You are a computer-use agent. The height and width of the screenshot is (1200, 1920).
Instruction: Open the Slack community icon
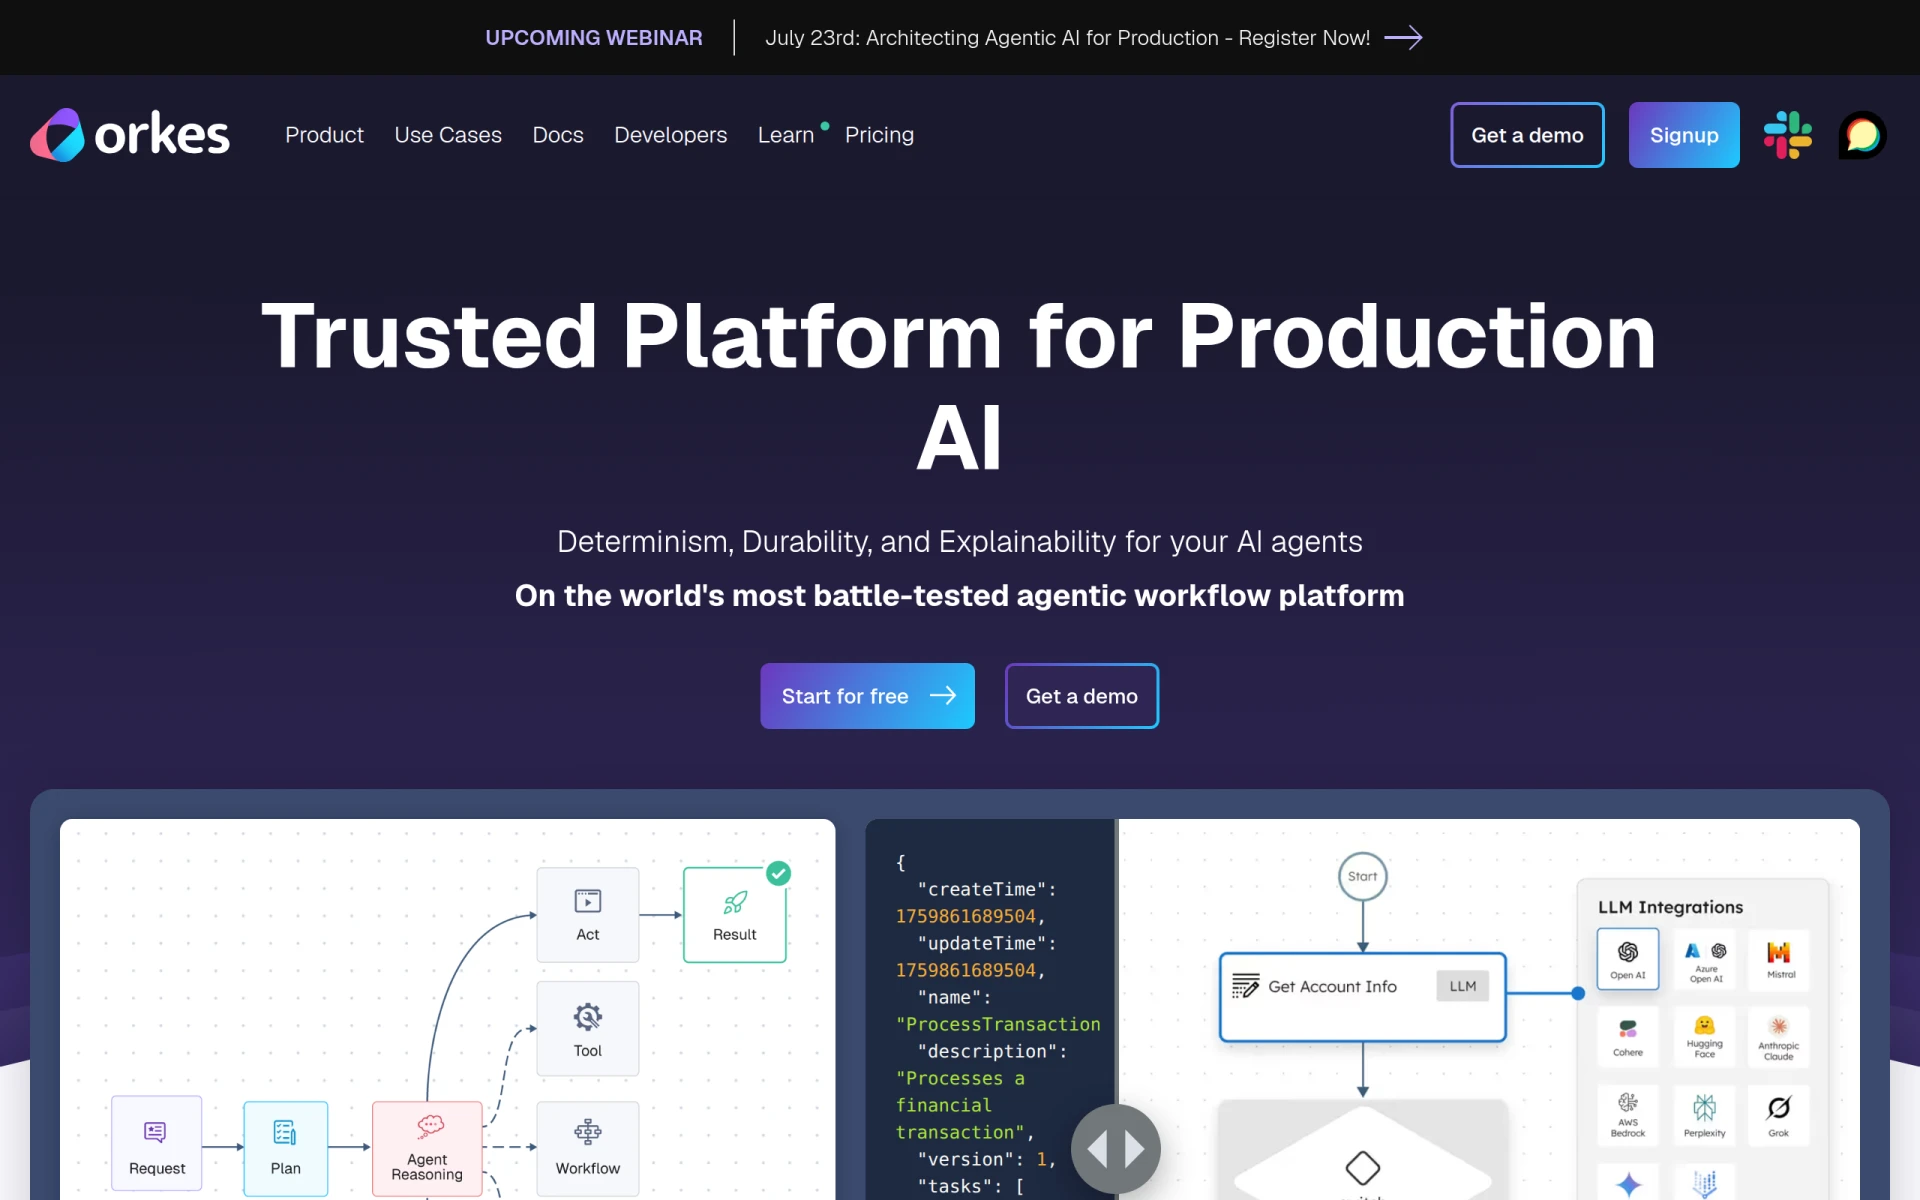click(1788, 135)
